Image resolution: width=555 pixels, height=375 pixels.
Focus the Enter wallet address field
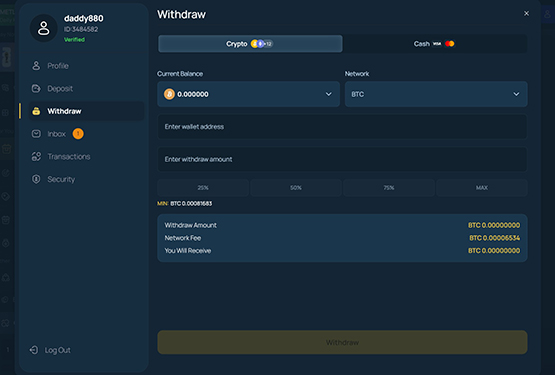tap(342, 127)
